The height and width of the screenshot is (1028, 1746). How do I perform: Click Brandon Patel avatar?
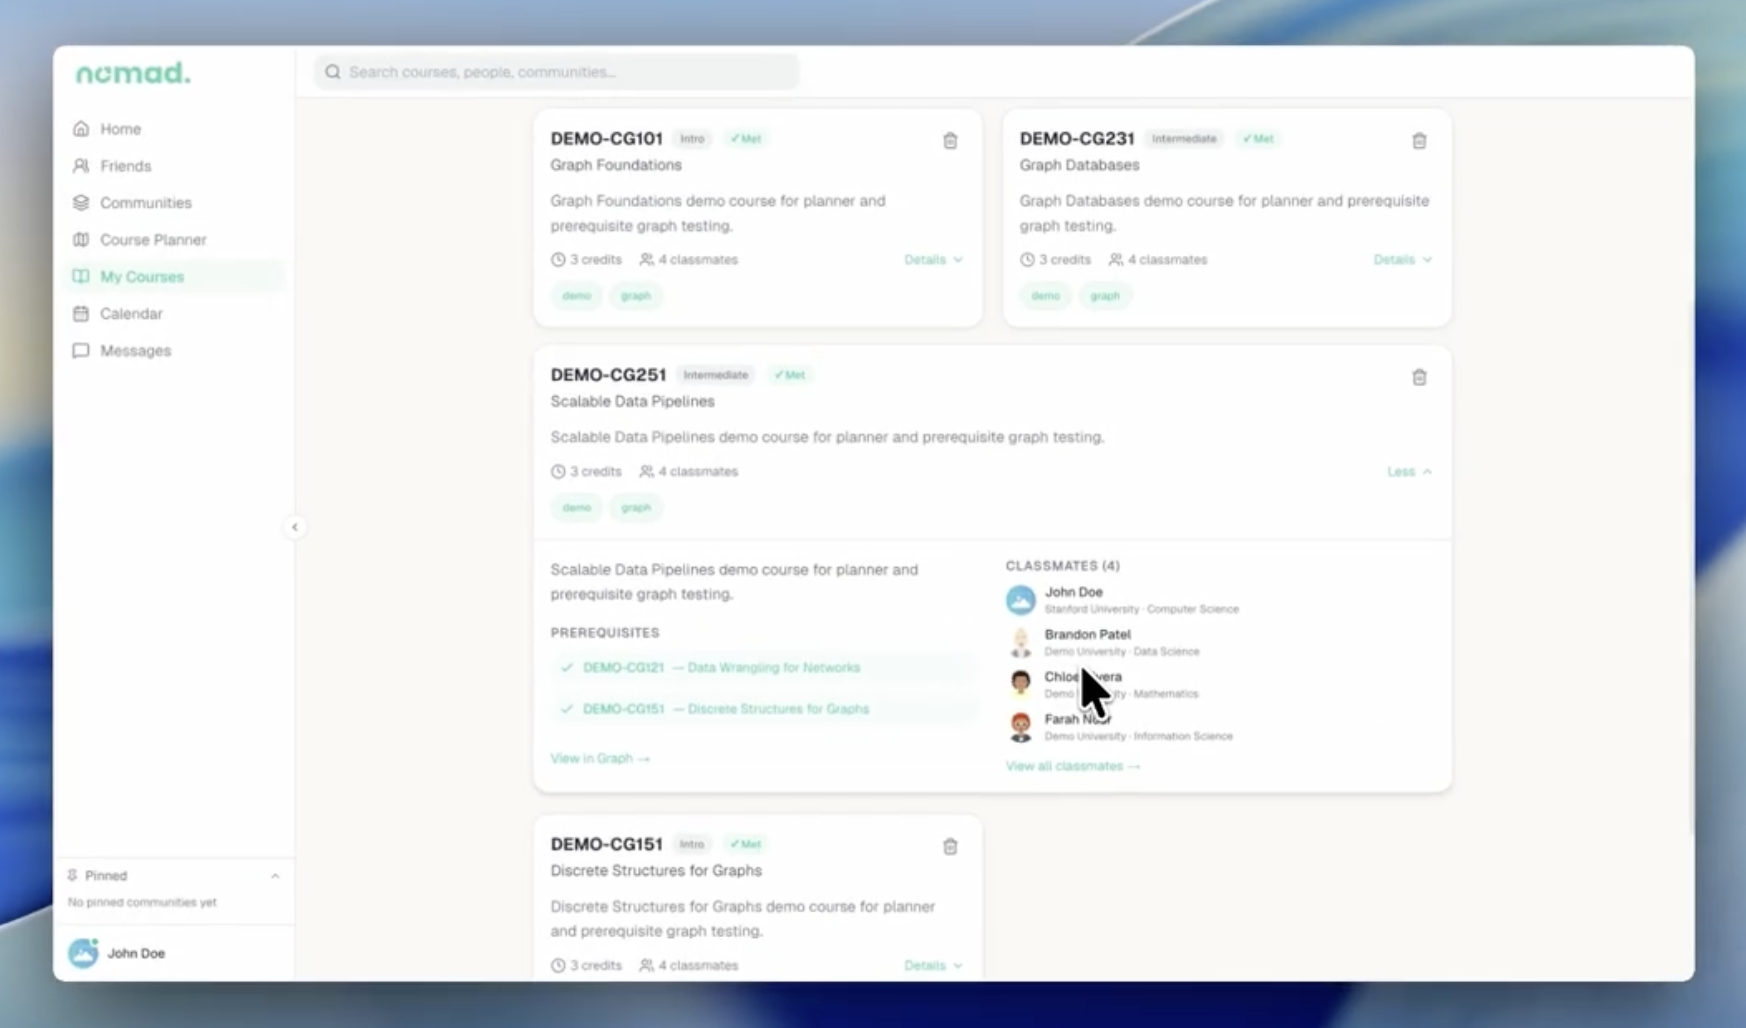1021,642
